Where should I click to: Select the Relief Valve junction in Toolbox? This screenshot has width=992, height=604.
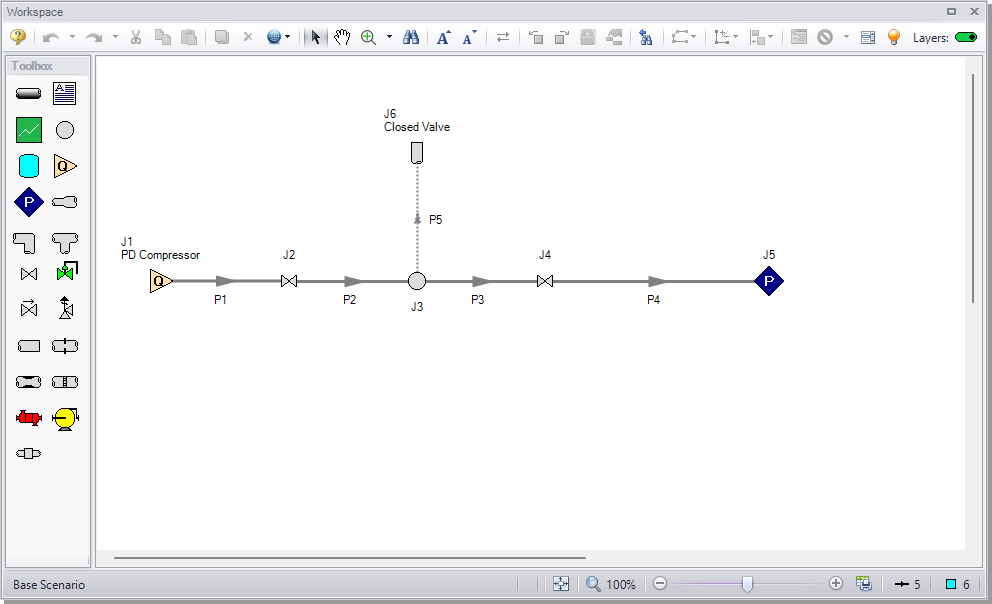click(65, 308)
